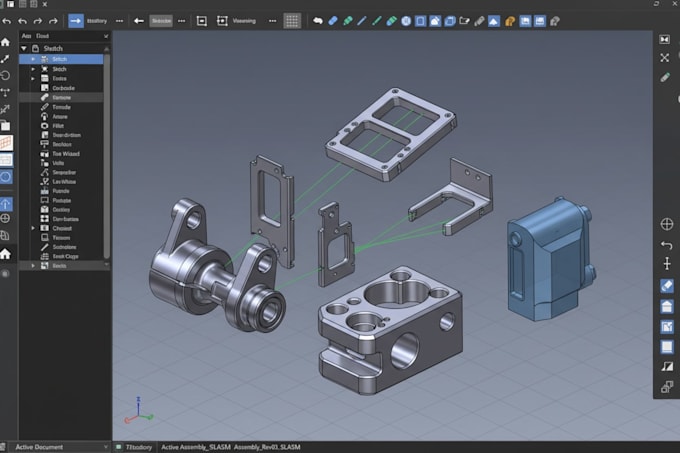Select the green marker tool
The height and width of the screenshot is (453, 680).
[347, 21]
